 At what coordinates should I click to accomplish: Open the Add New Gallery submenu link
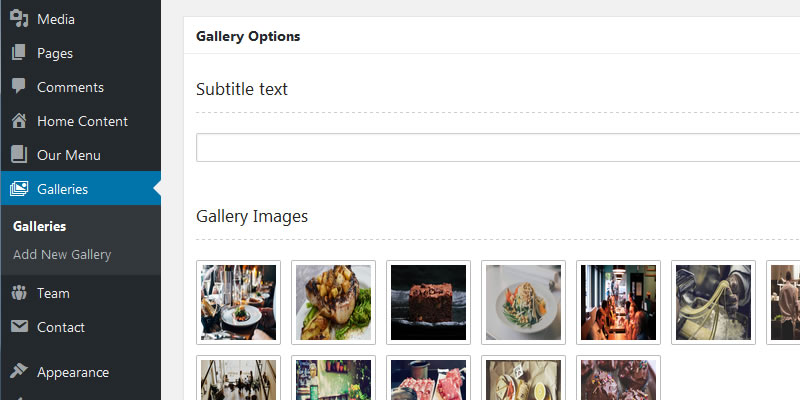click(x=62, y=254)
